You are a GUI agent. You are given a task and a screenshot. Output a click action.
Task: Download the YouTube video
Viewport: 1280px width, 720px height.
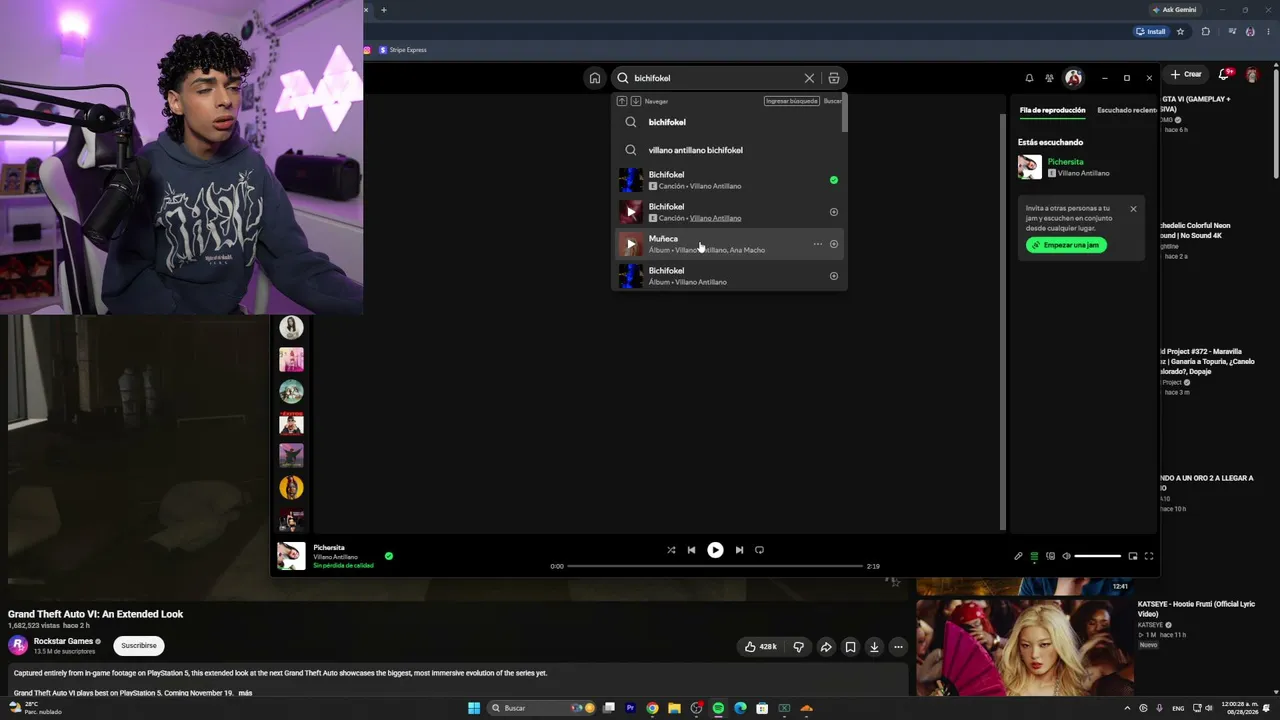pyautogui.click(x=874, y=647)
